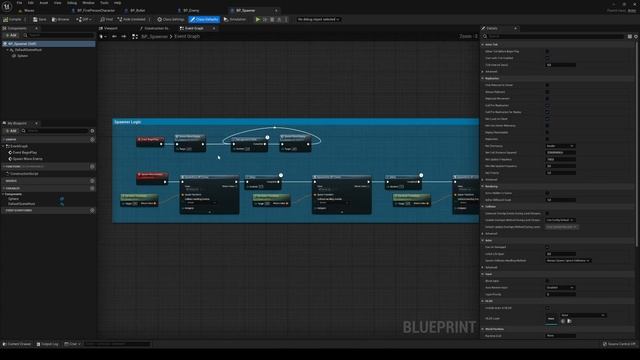Add new event dispatcher with plus icon

[92, 210]
